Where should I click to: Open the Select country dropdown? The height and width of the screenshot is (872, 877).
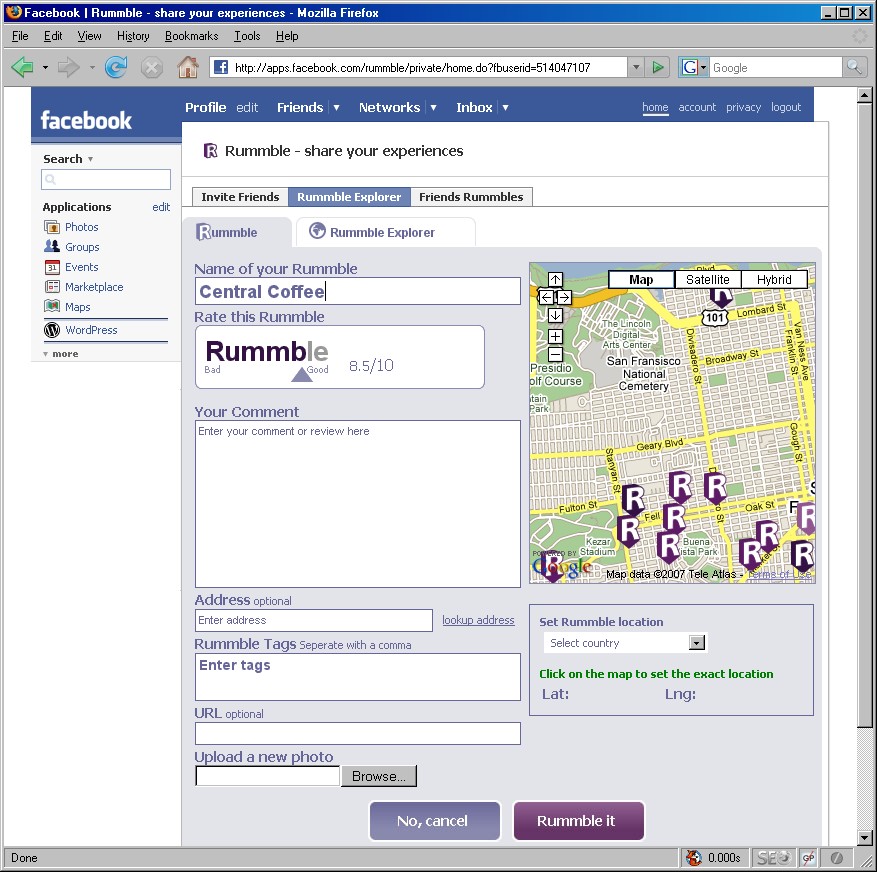tap(625, 643)
